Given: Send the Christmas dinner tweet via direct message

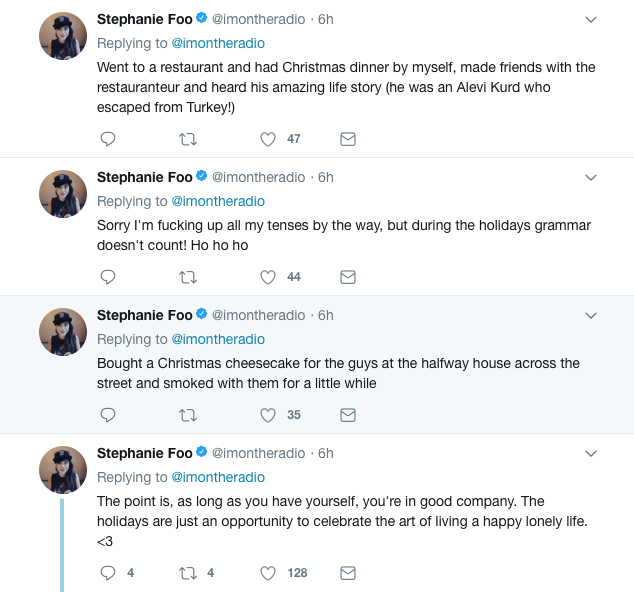Looking at the screenshot, I should 348,139.
